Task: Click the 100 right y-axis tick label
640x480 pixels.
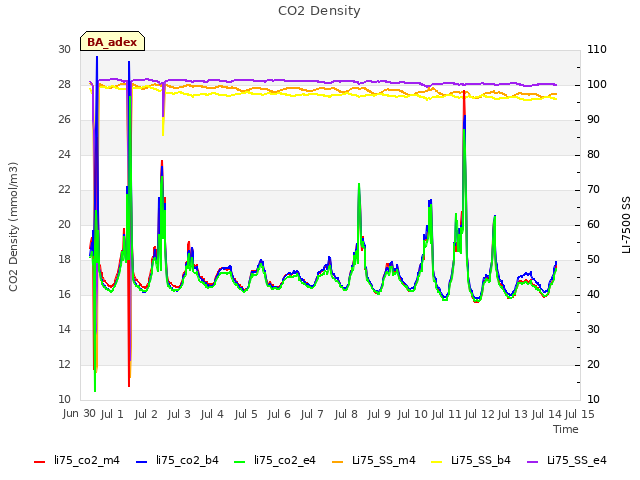Action: (597, 84)
